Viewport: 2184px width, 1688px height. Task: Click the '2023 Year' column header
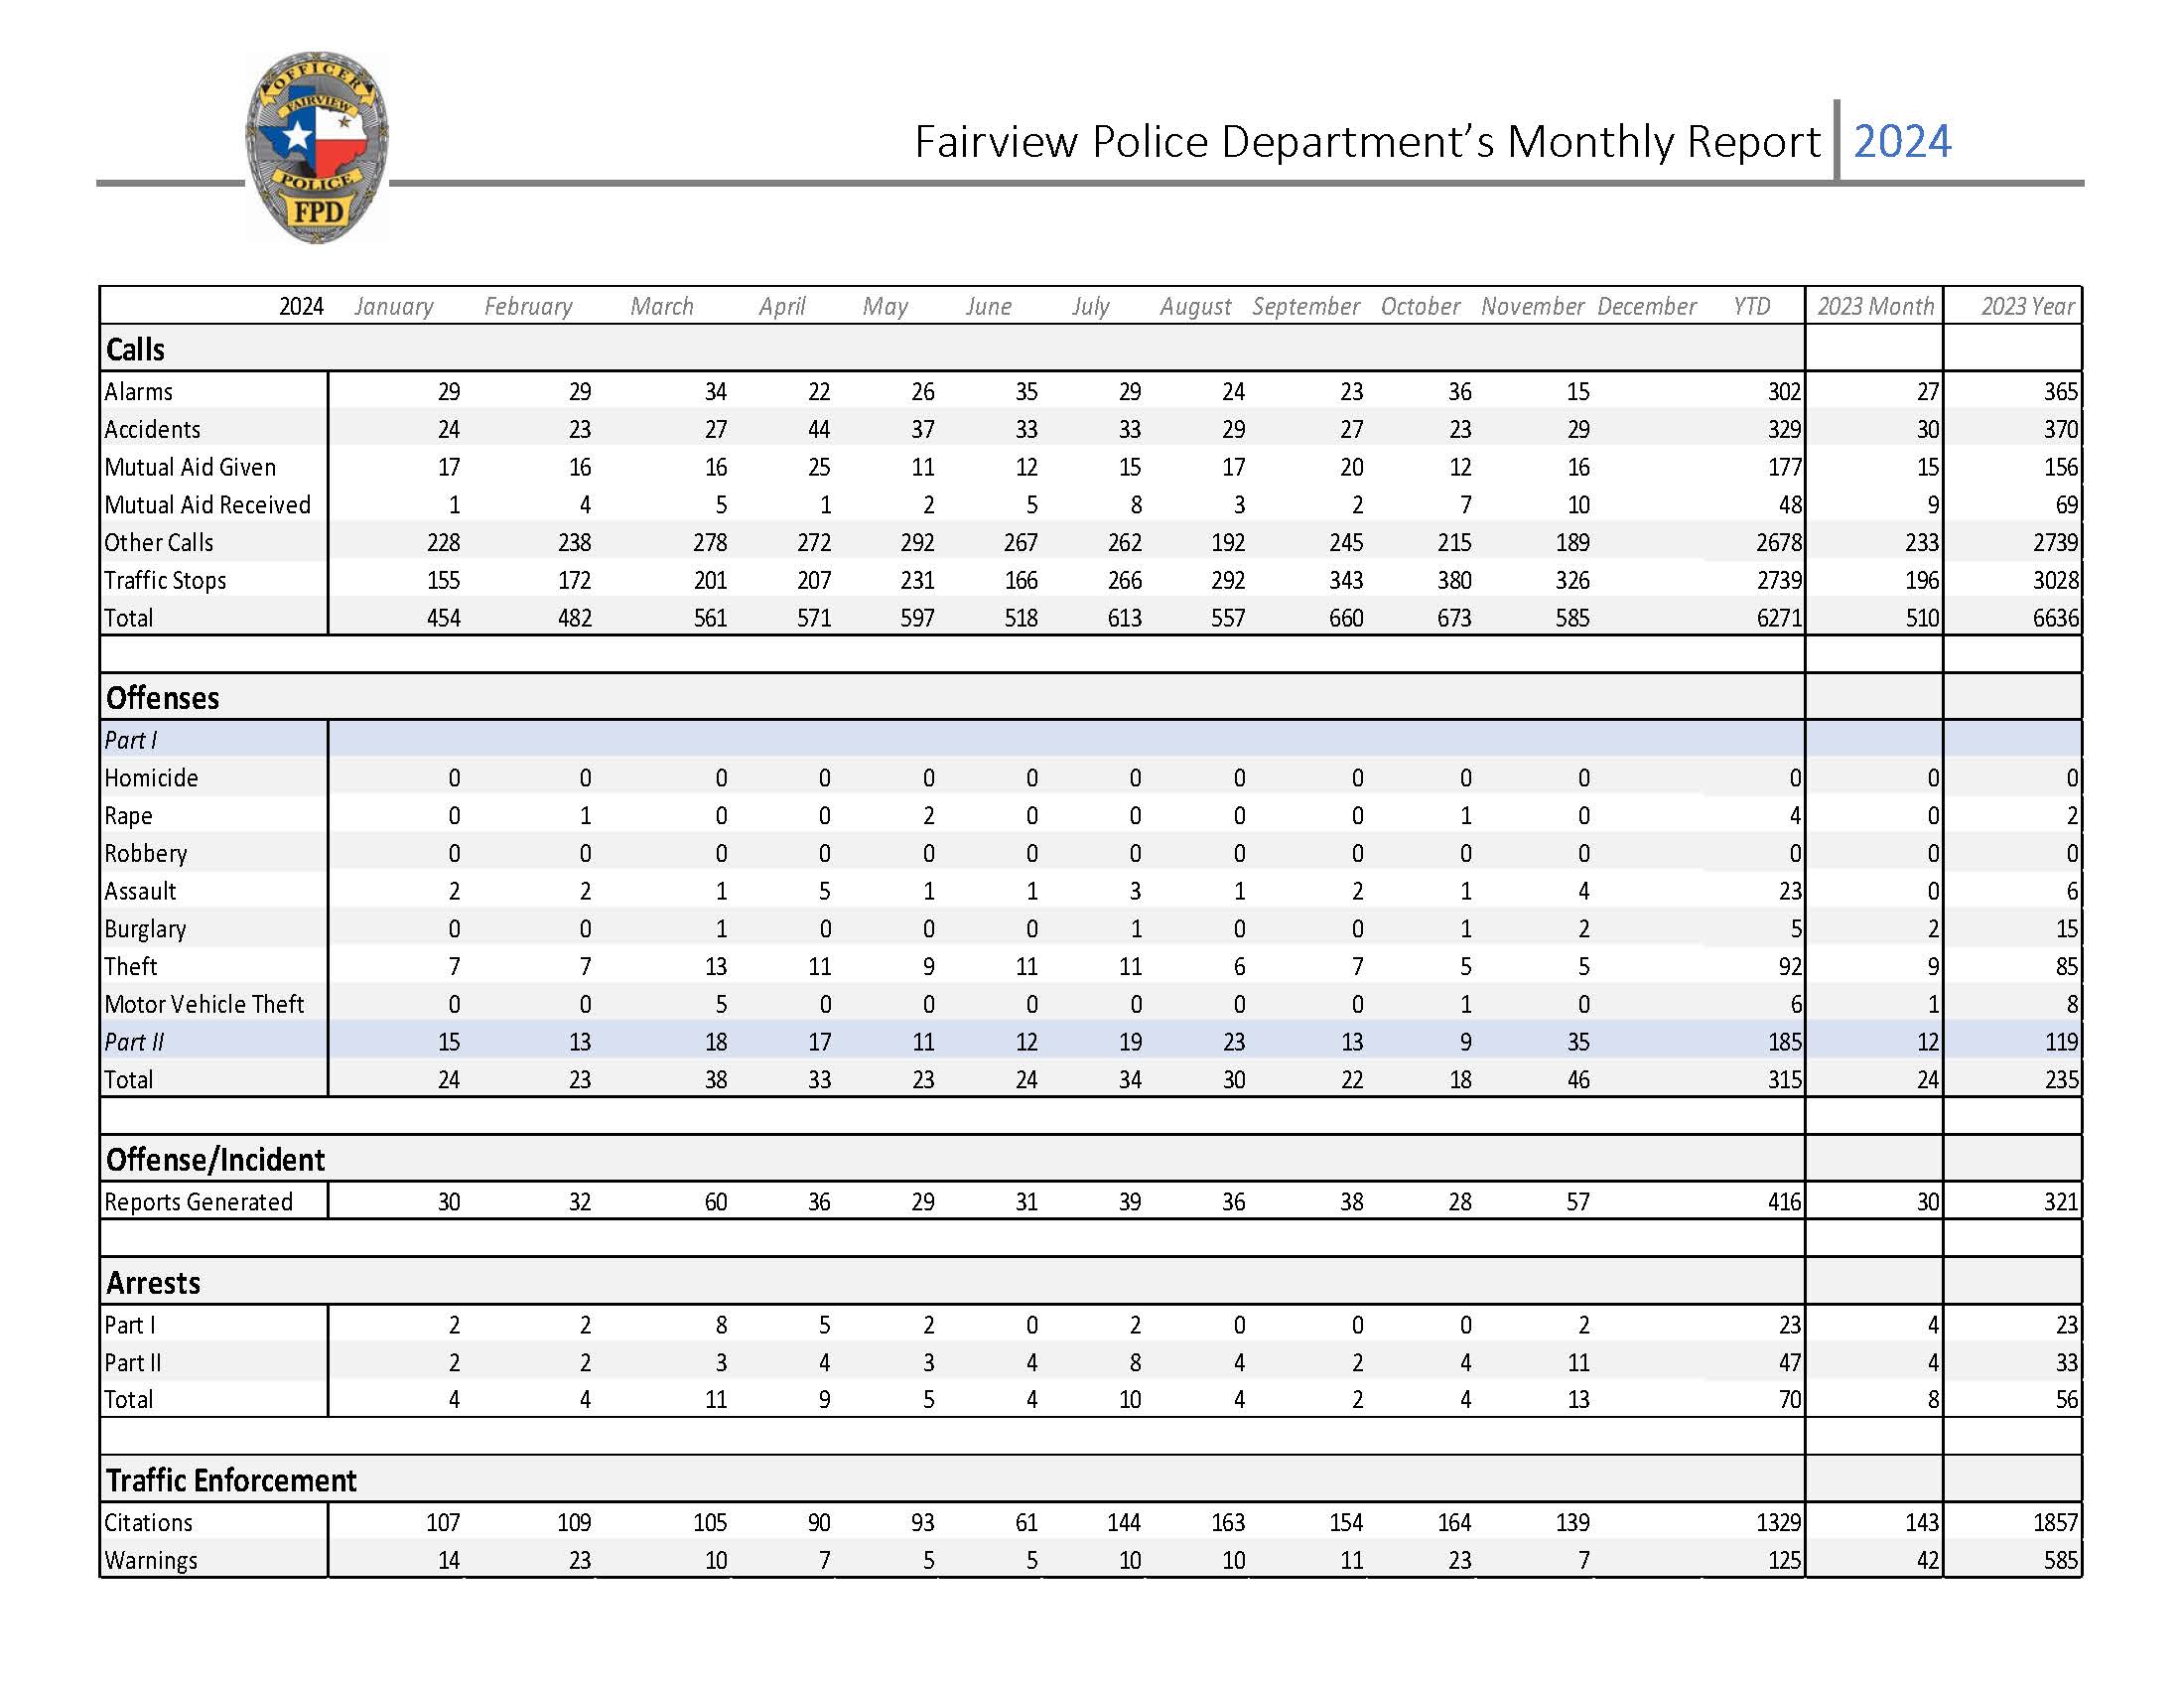pos(2028,306)
